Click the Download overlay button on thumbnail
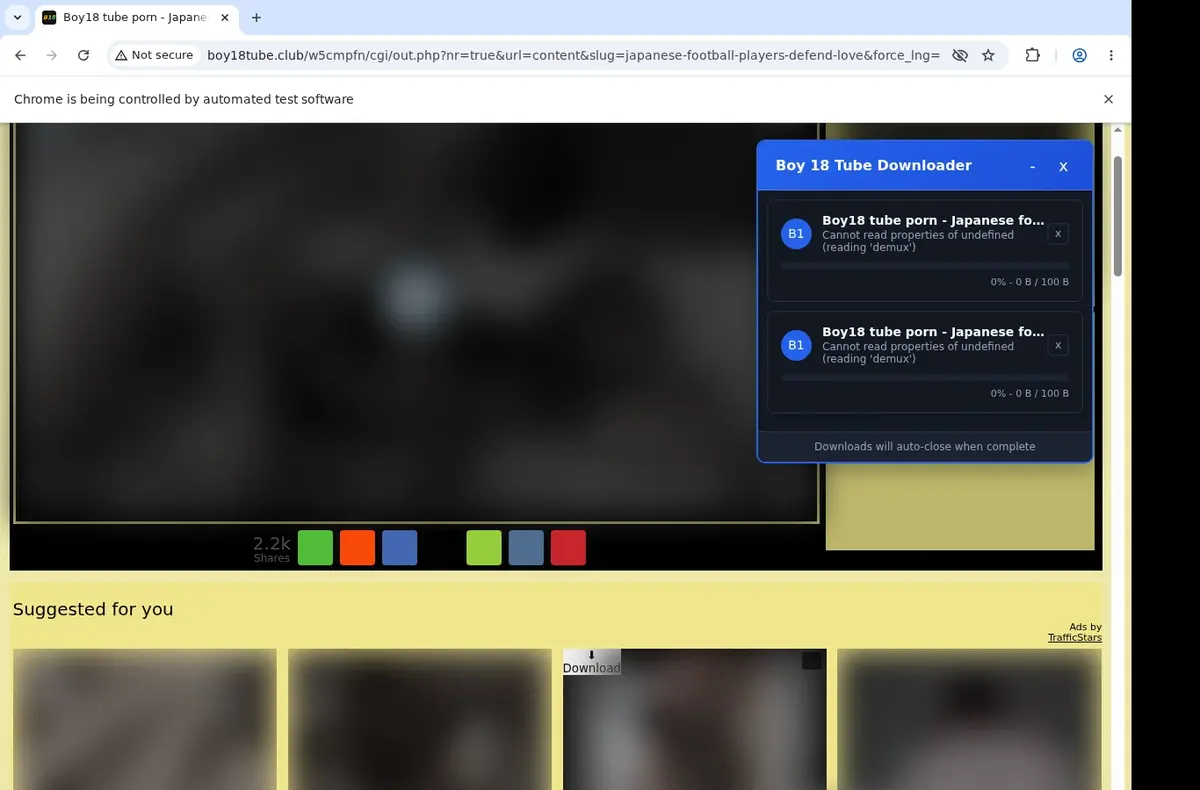The height and width of the screenshot is (790, 1200). coord(591,662)
